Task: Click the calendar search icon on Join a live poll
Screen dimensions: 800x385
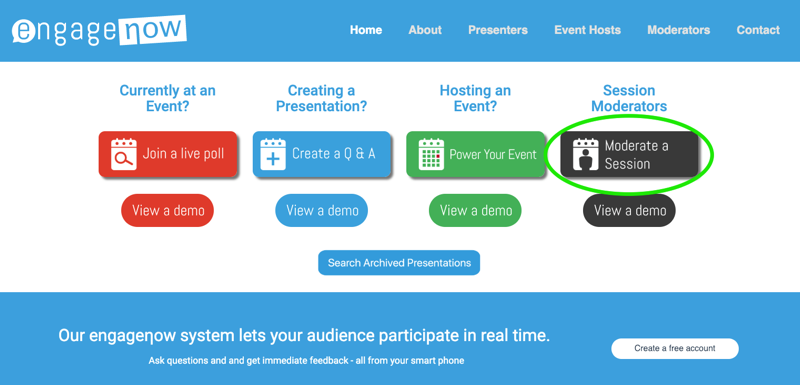Action: pyautogui.click(x=123, y=154)
